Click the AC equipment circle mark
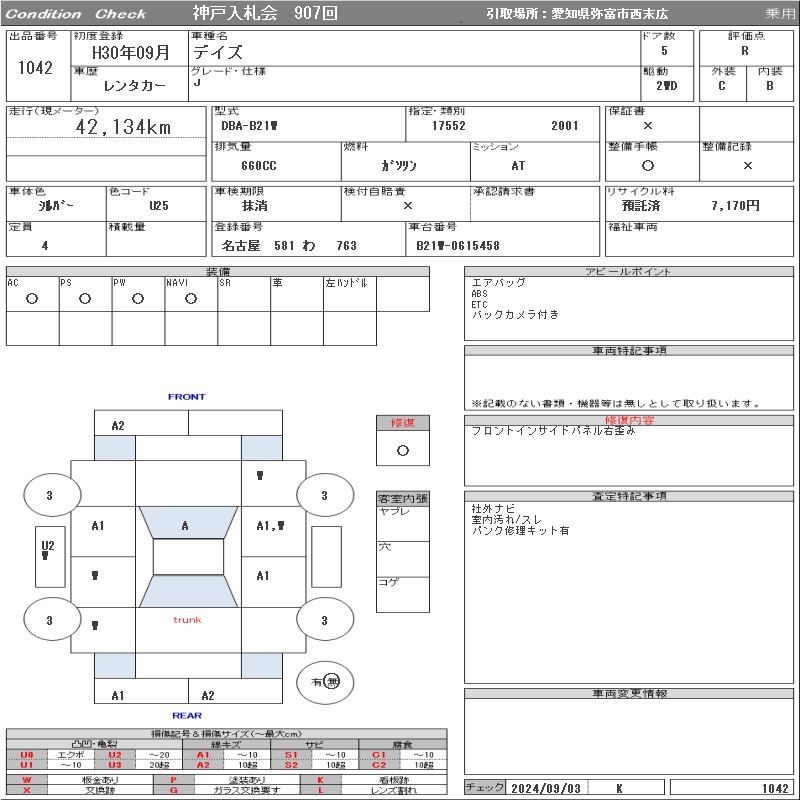This screenshot has width=800, height=800. 32,298
